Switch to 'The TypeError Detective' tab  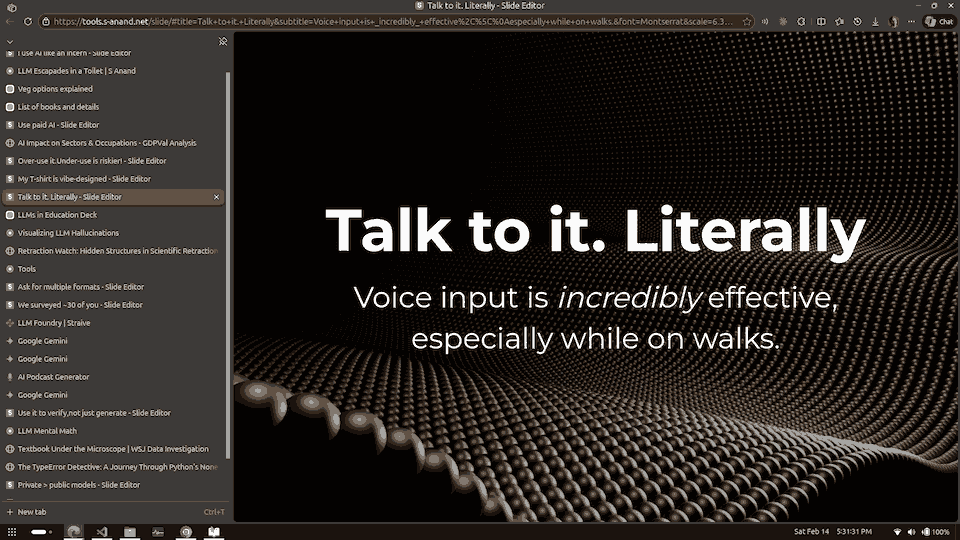[114, 467]
